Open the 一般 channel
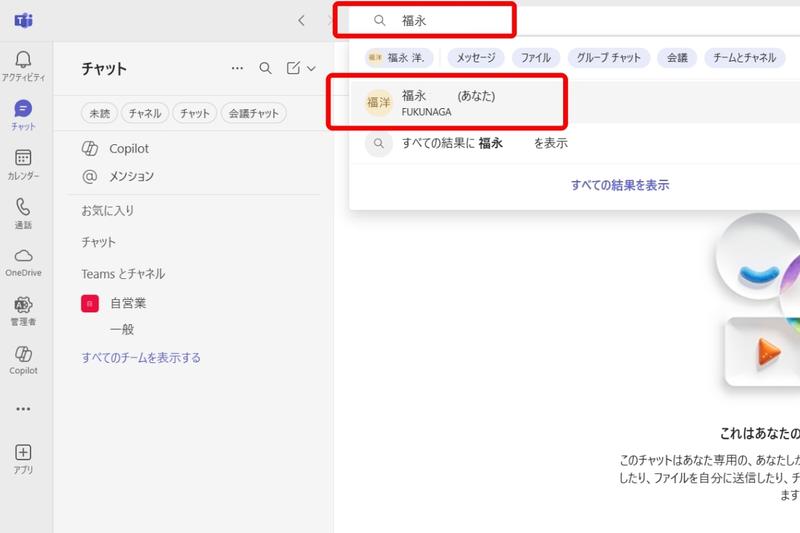The image size is (800, 533). (122, 329)
